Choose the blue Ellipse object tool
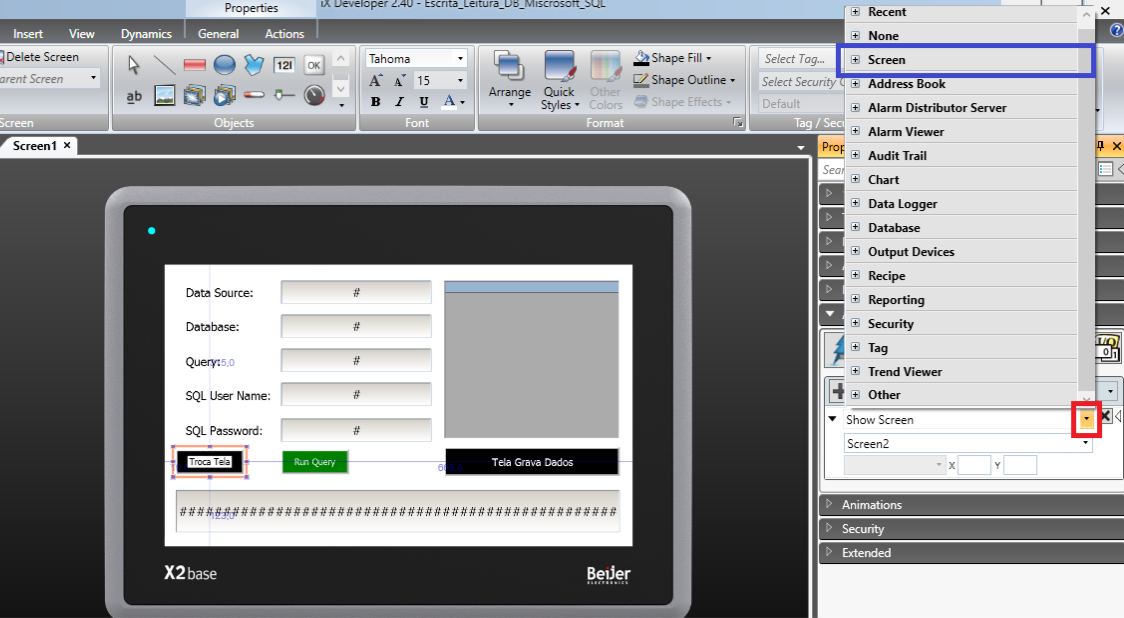The height and width of the screenshot is (618, 1124). pyautogui.click(x=225, y=65)
